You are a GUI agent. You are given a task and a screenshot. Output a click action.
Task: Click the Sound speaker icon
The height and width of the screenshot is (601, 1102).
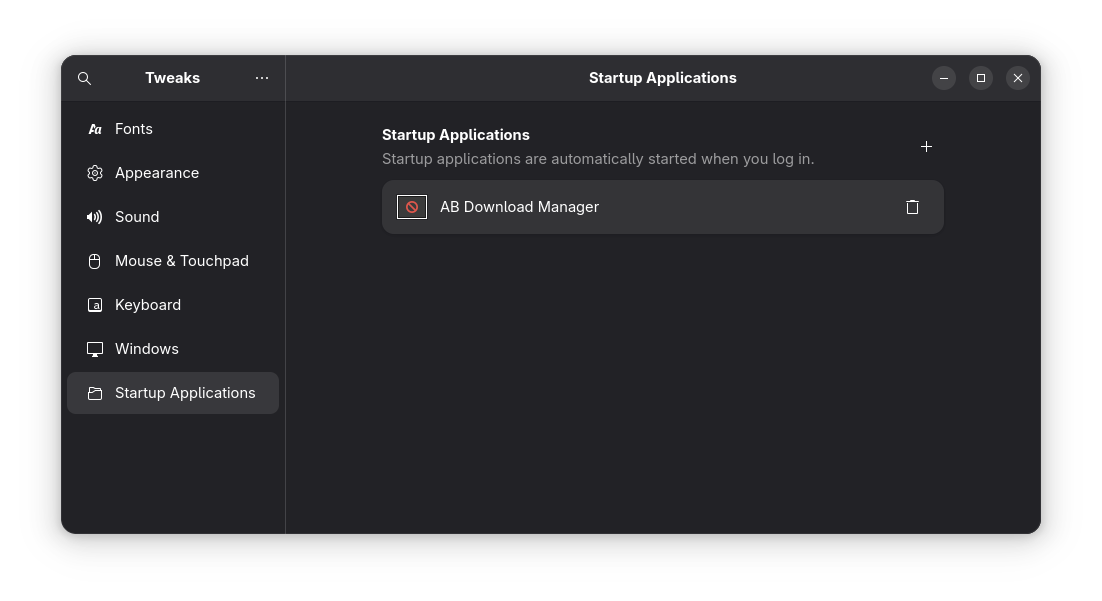click(95, 217)
